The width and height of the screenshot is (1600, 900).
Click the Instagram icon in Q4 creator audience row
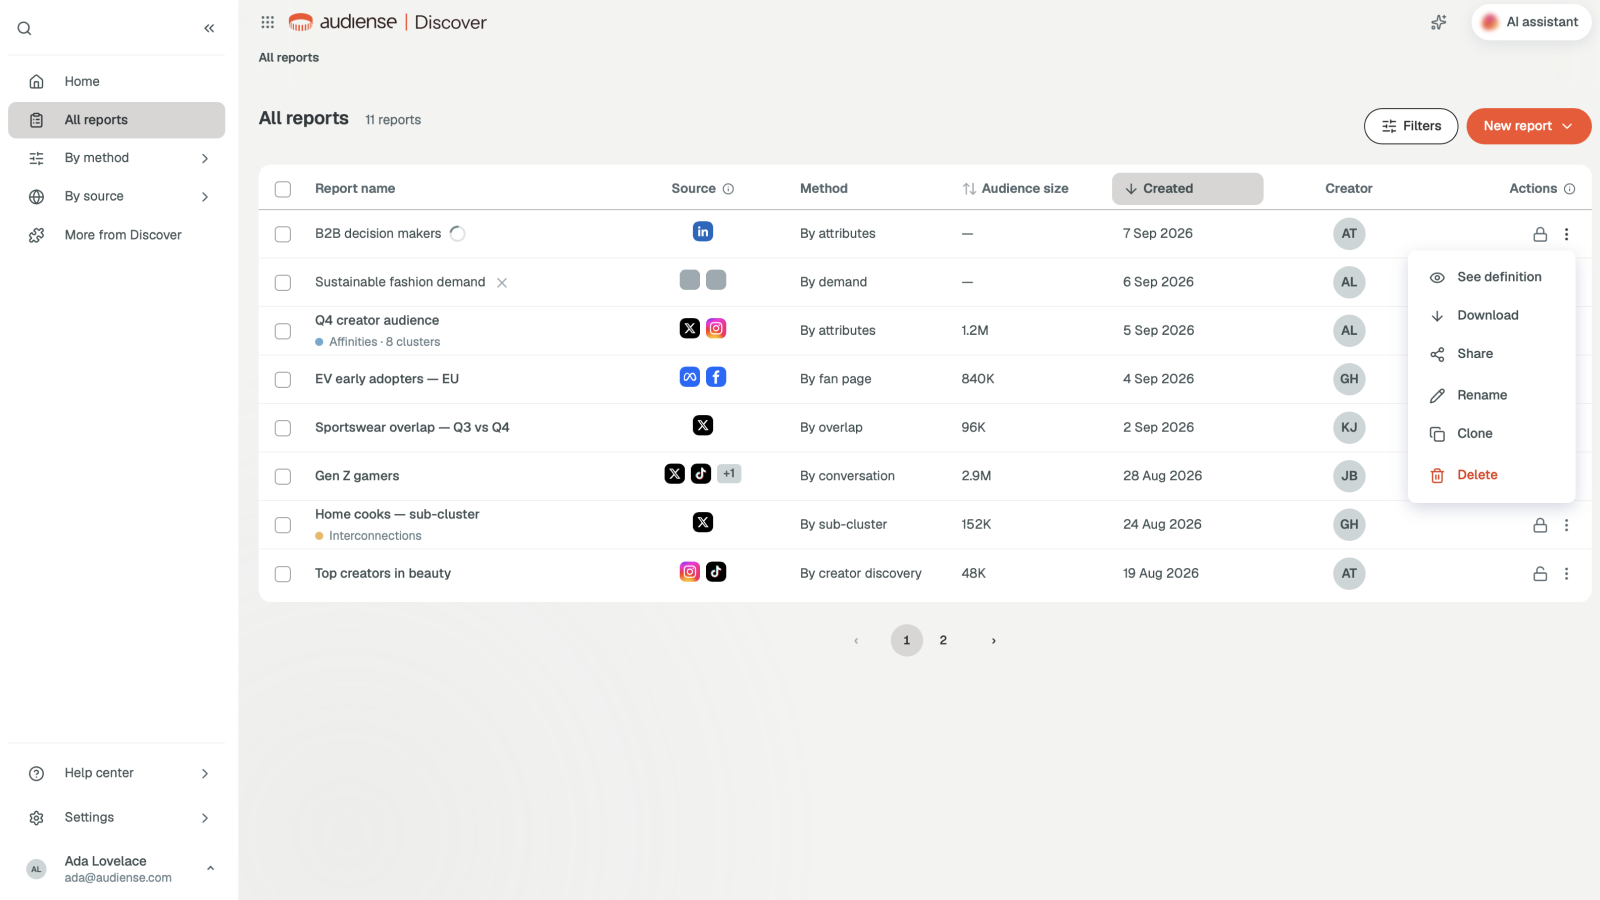[716, 328]
